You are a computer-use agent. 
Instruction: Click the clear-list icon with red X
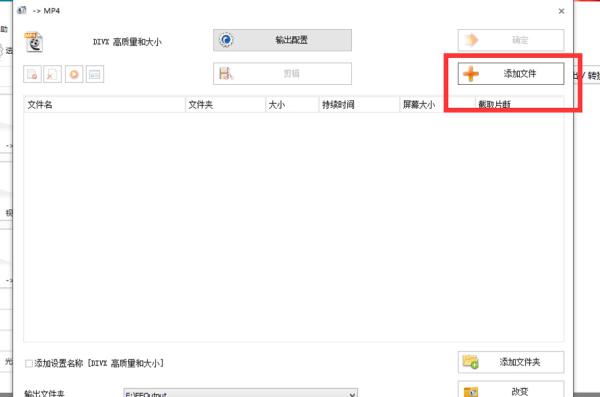(x=52, y=74)
